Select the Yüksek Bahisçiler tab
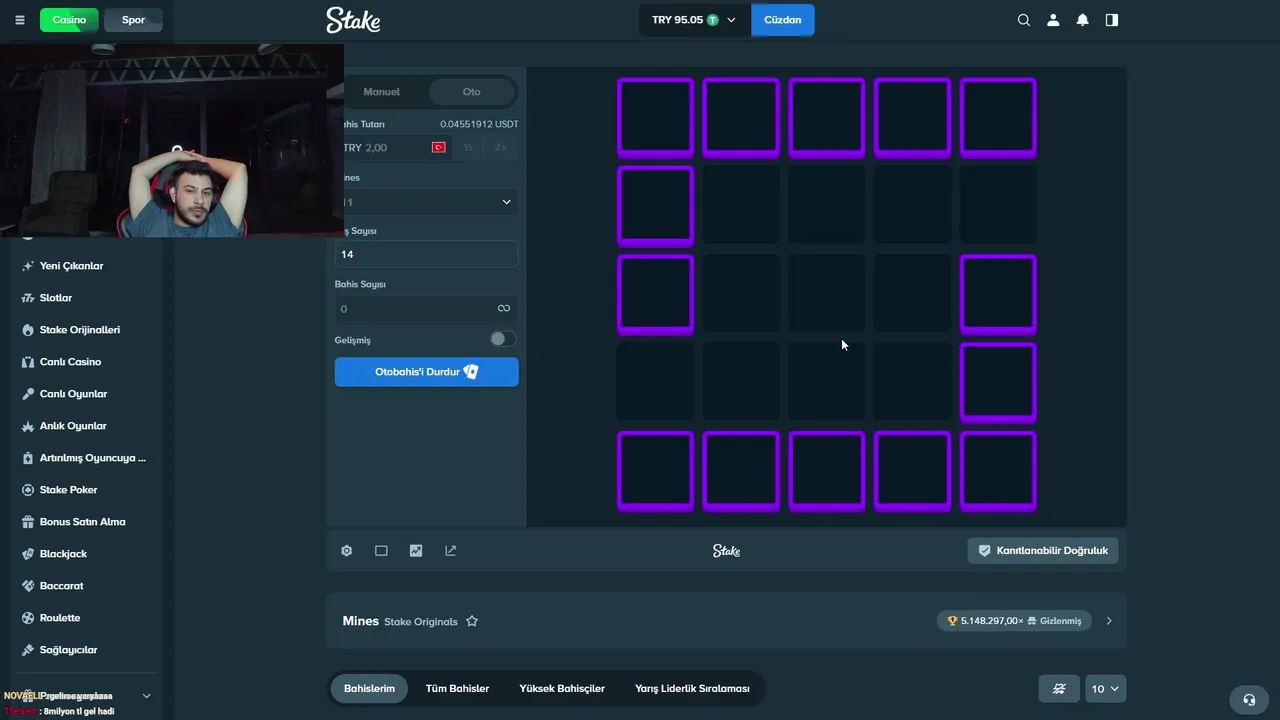 pos(562,688)
